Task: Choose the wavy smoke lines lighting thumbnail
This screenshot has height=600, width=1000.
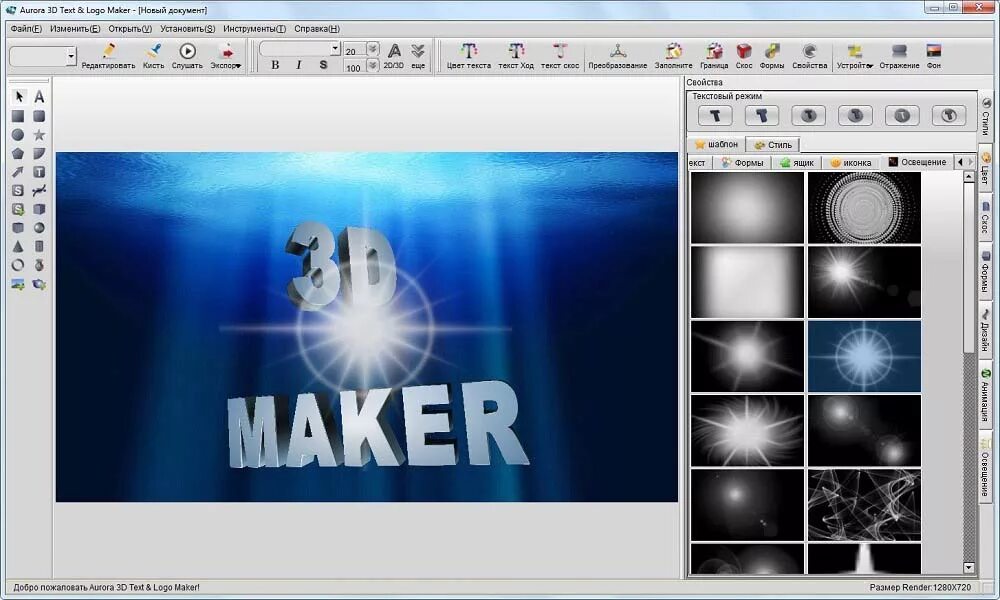Action: click(x=864, y=504)
